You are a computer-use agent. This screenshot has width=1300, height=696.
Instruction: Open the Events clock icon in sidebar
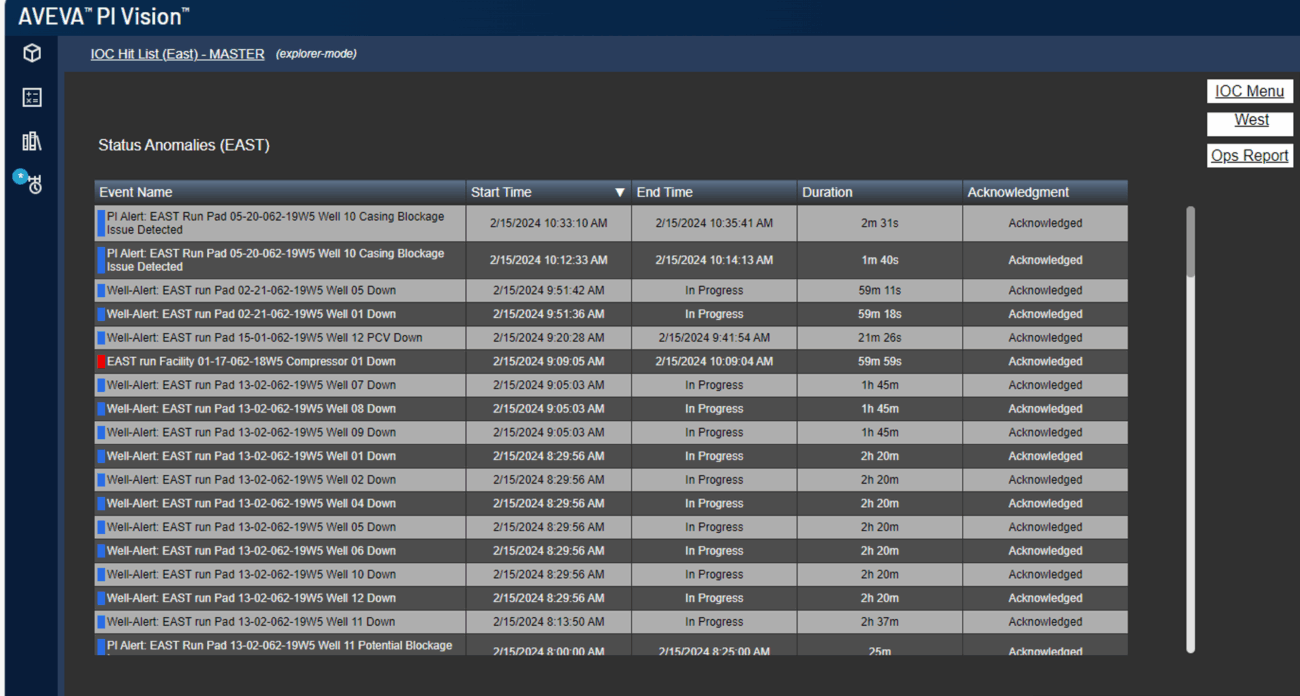[32, 184]
